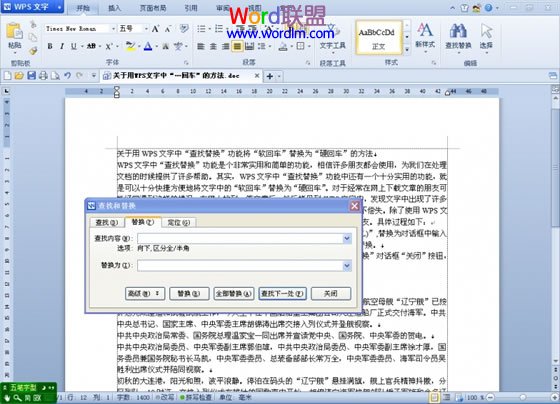Click the 关闭 button in dialog
This screenshot has width=560, height=404.
click(331, 293)
